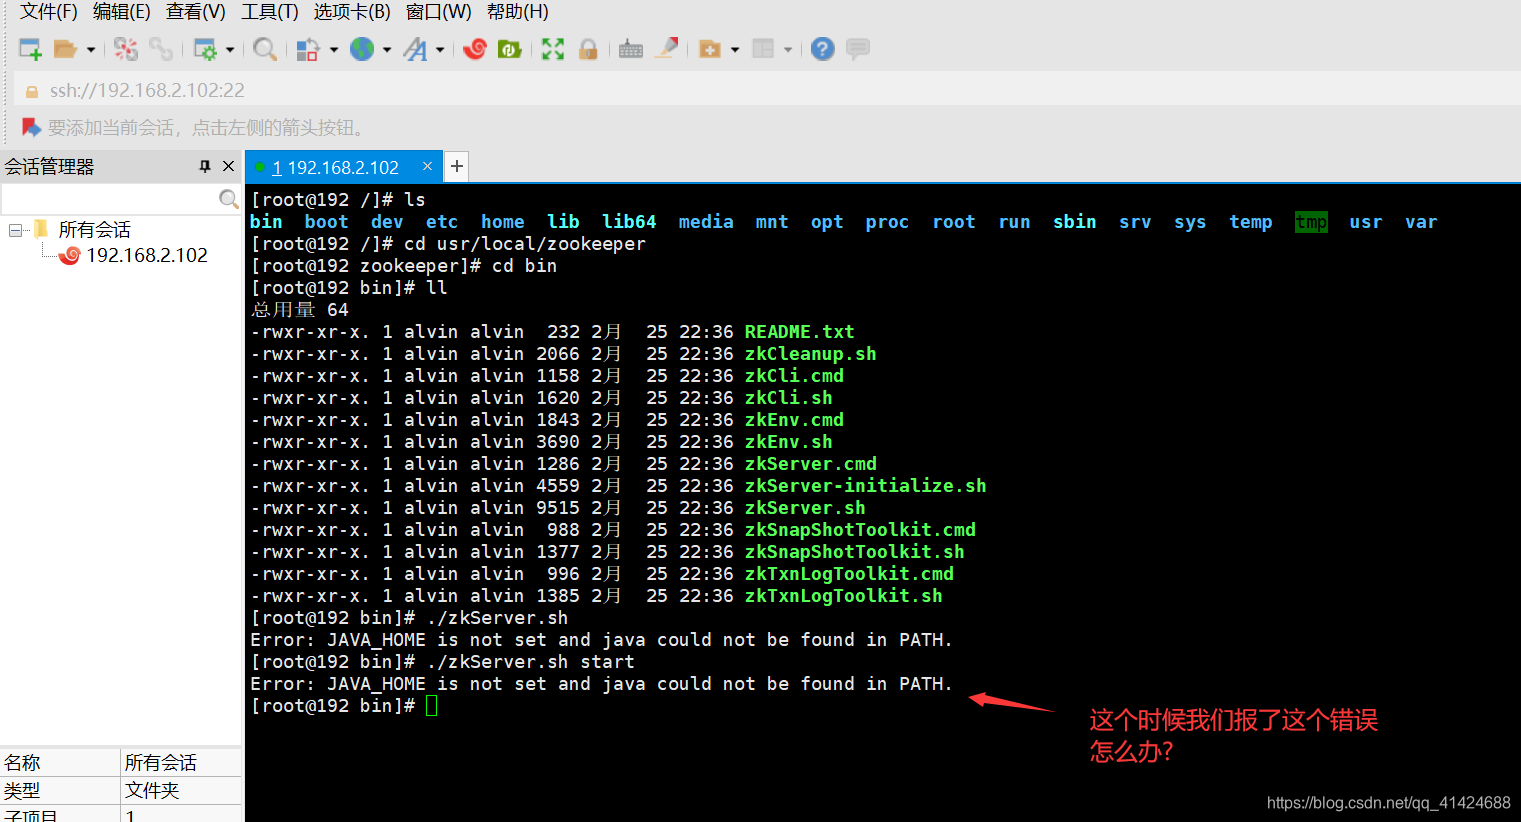Click the Find magnifier toolbar icon
The width and height of the screenshot is (1521, 822).
265,49
